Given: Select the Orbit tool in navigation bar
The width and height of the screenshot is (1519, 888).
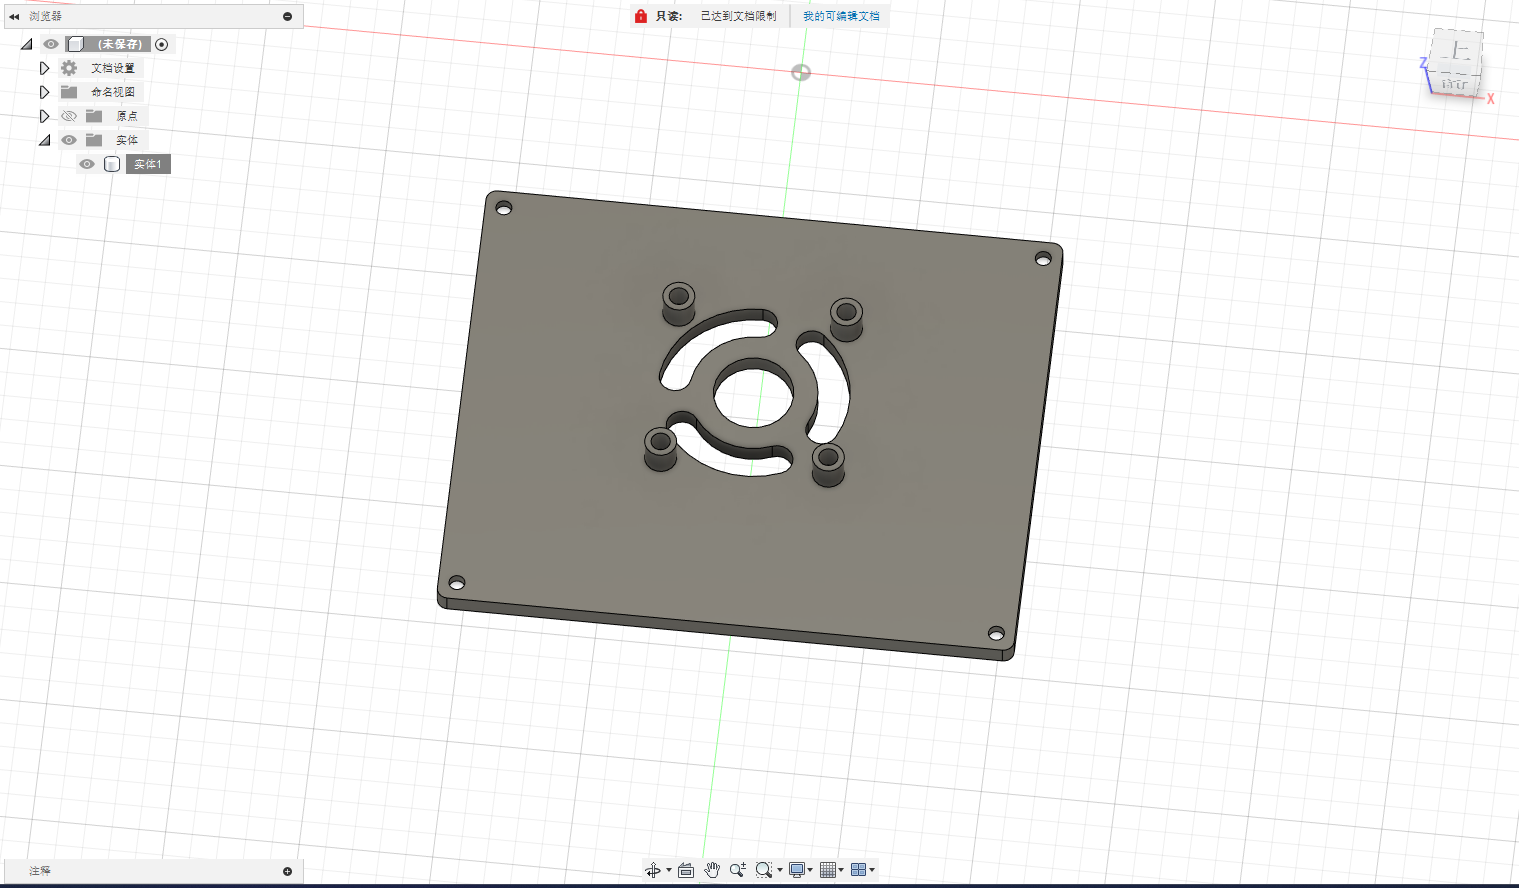Looking at the screenshot, I should [x=652, y=870].
